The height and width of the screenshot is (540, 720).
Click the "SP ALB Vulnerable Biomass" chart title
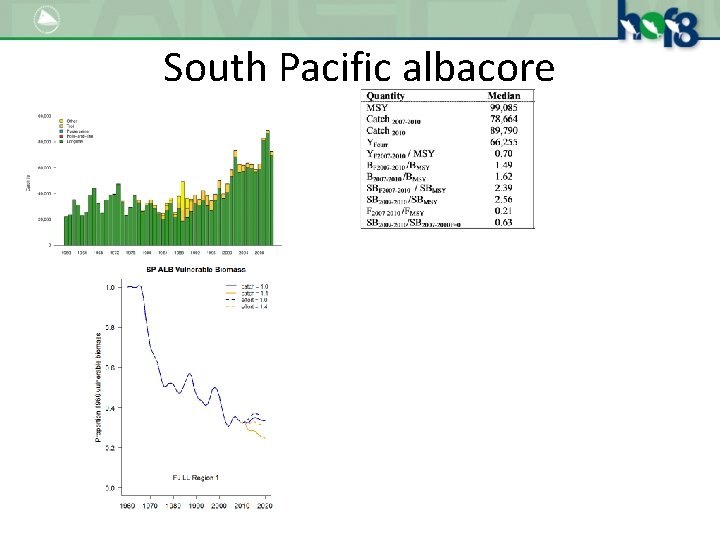point(196,270)
